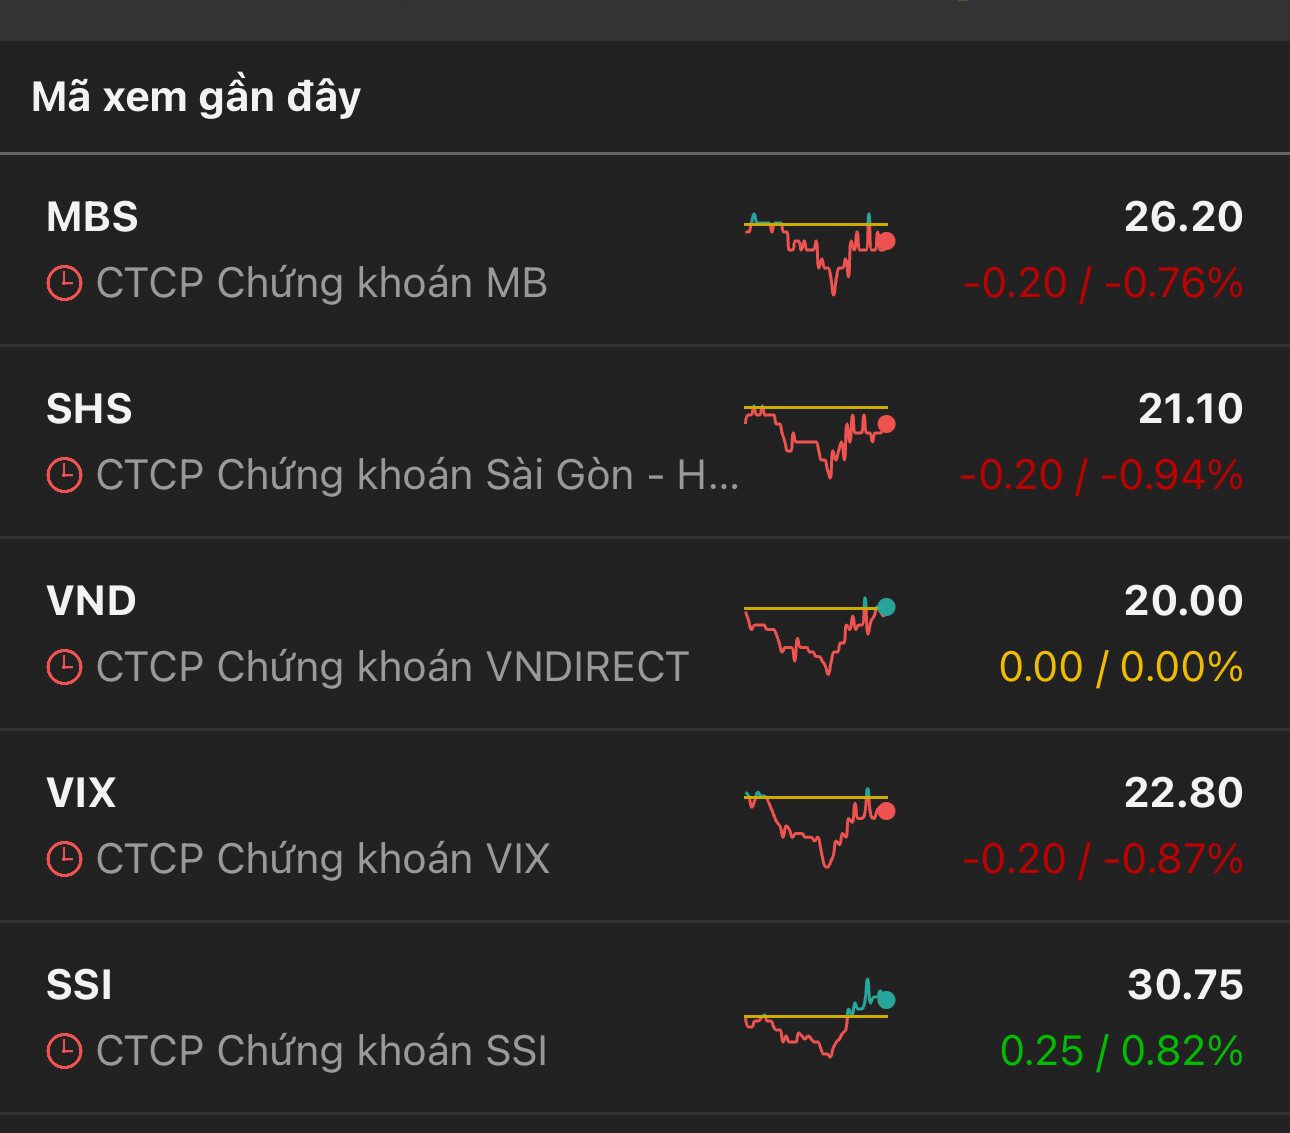The width and height of the screenshot is (1290, 1133).
Task: Click the clock icon beside CTCP Chứng khoán SSI
Action: tap(65, 1051)
